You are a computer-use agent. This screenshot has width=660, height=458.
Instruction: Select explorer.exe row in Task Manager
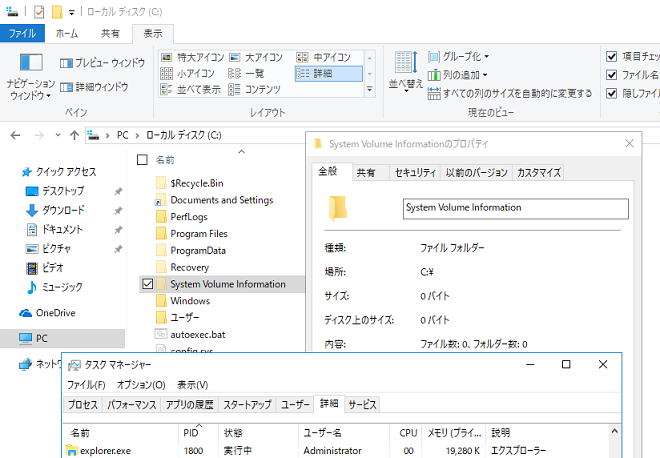point(337,450)
